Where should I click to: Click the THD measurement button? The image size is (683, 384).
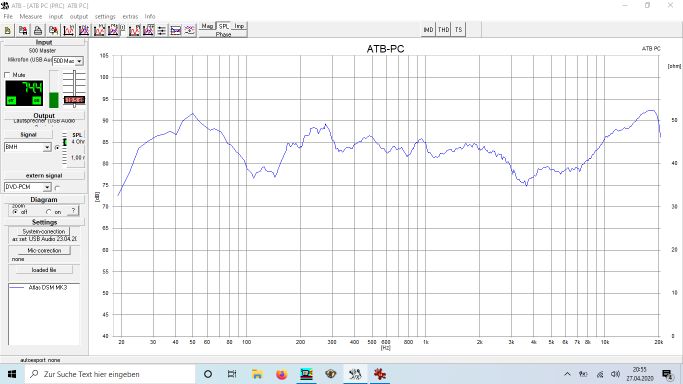coord(443,30)
